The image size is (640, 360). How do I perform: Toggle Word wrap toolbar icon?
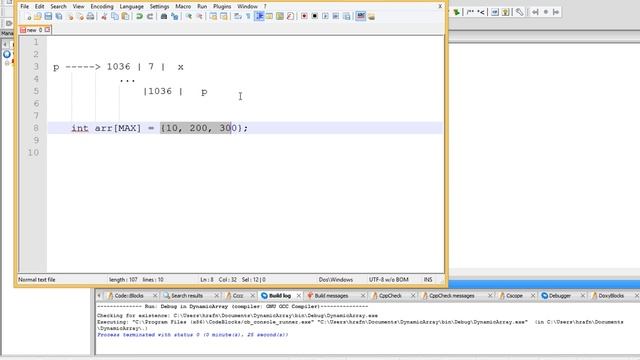[x=237, y=16]
